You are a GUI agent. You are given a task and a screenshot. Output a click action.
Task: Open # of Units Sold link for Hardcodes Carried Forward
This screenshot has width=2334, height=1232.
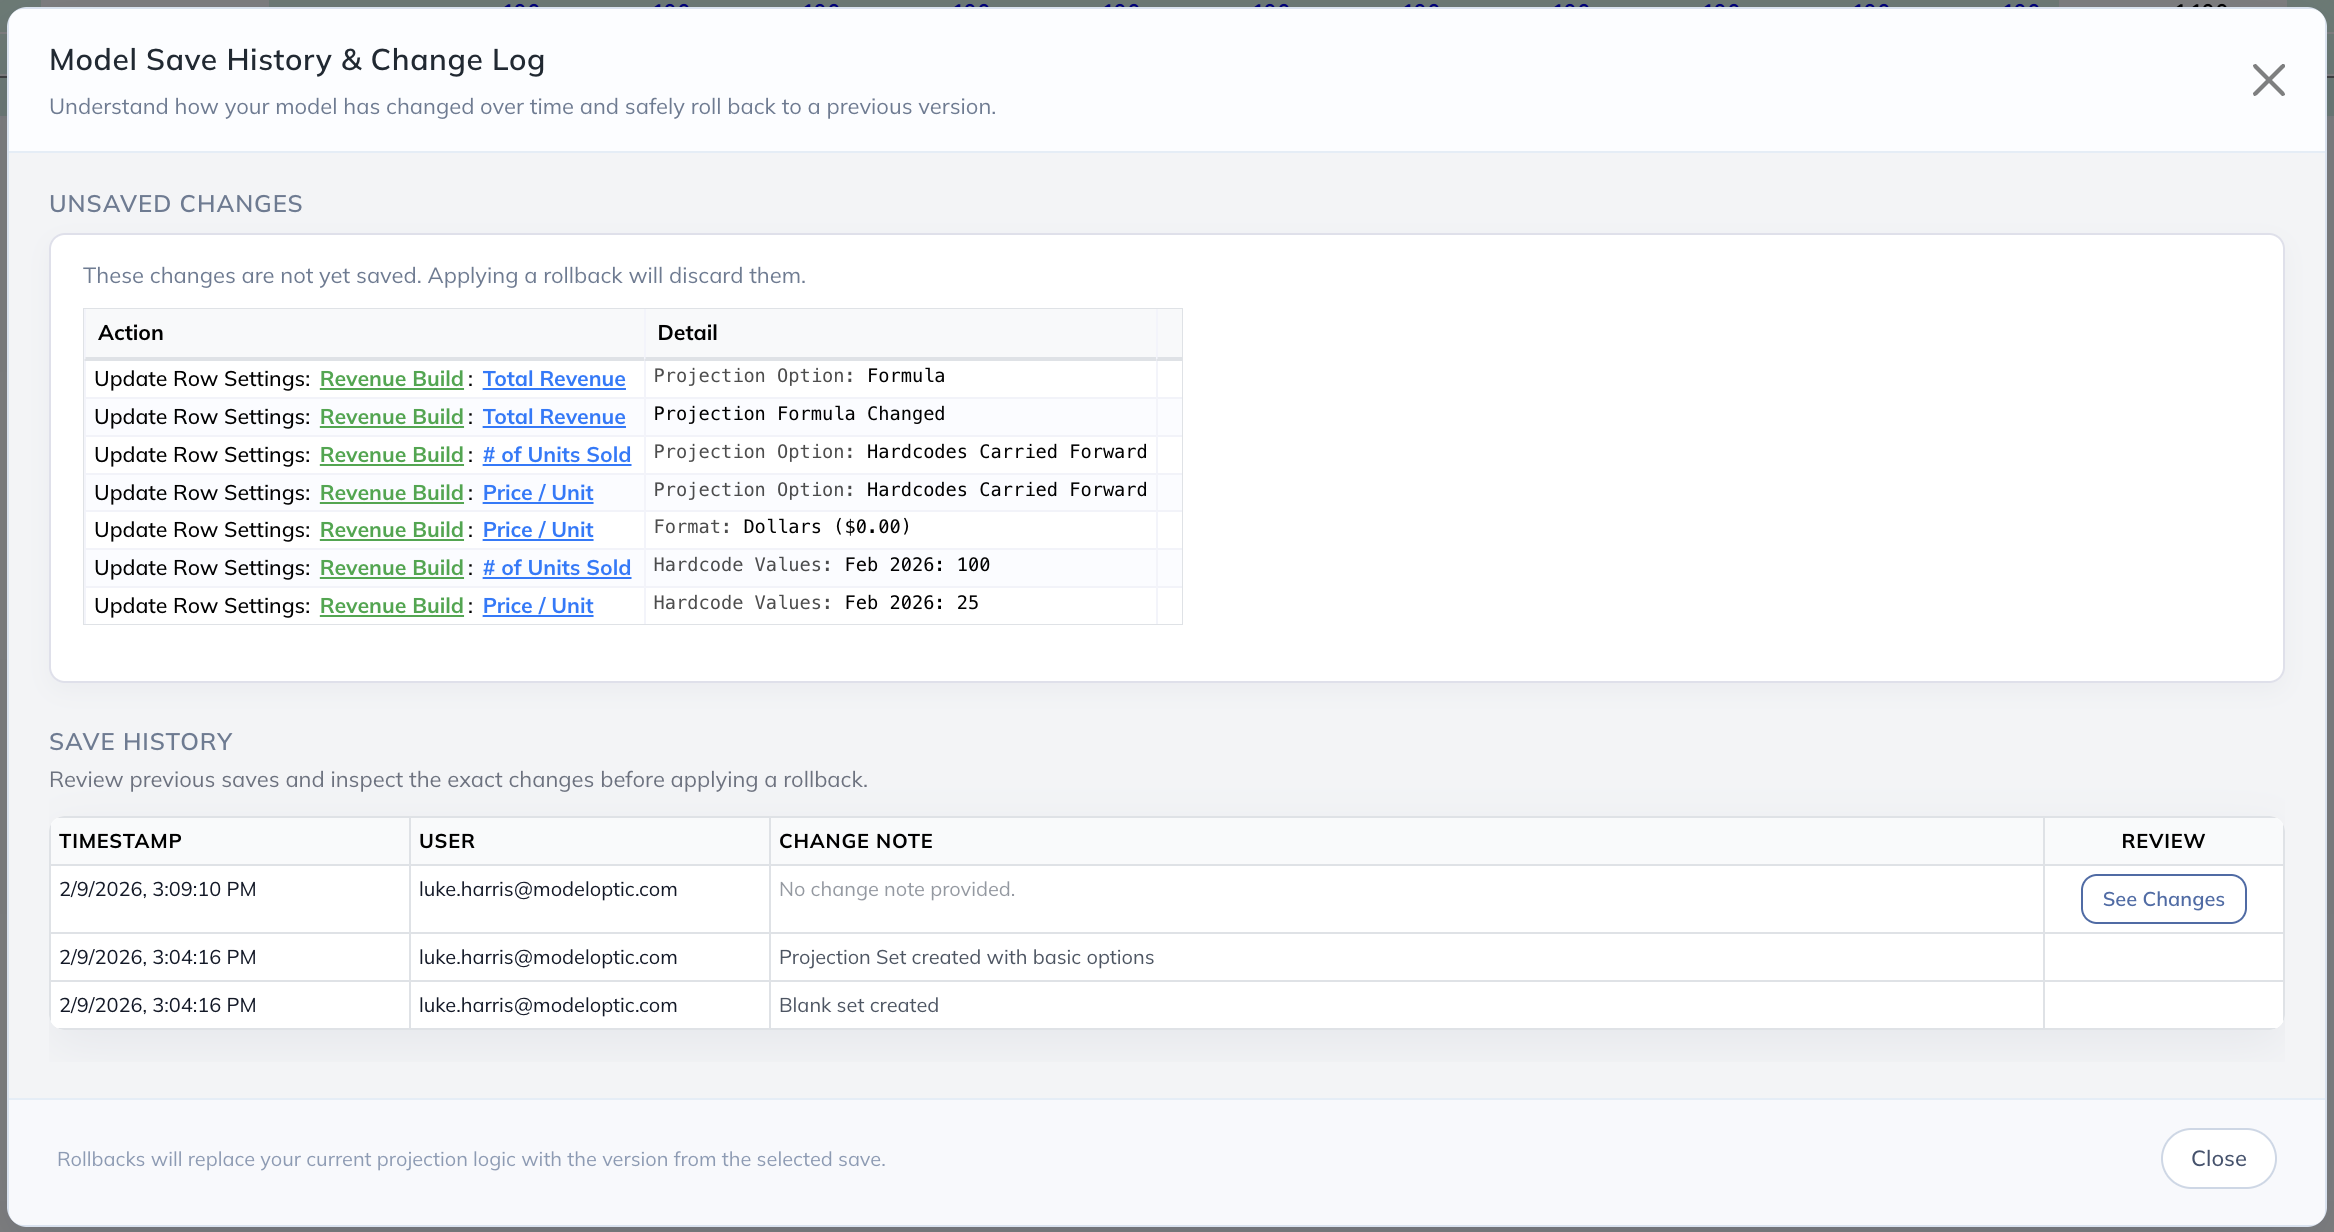(x=556, y=455)
